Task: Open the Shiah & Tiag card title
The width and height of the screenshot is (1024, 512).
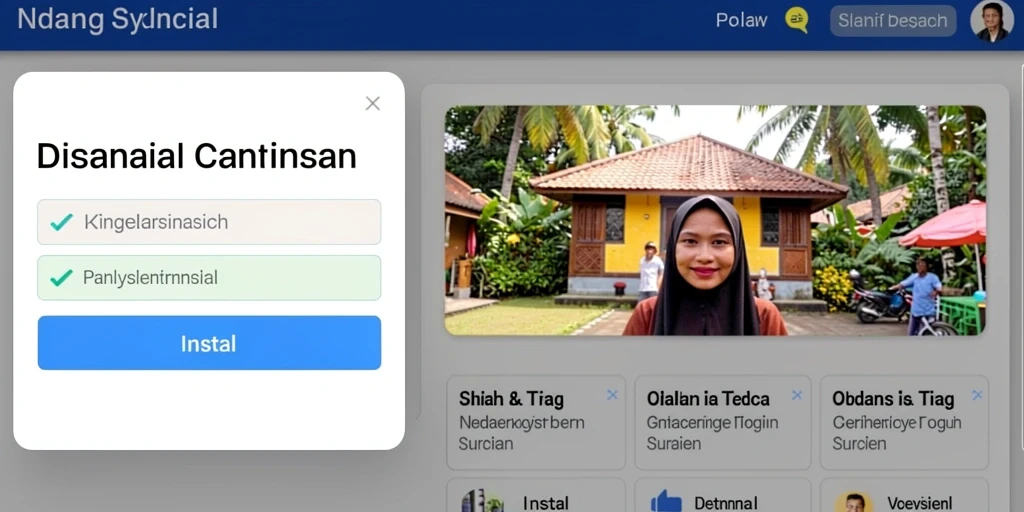Action: click(511, 398)
